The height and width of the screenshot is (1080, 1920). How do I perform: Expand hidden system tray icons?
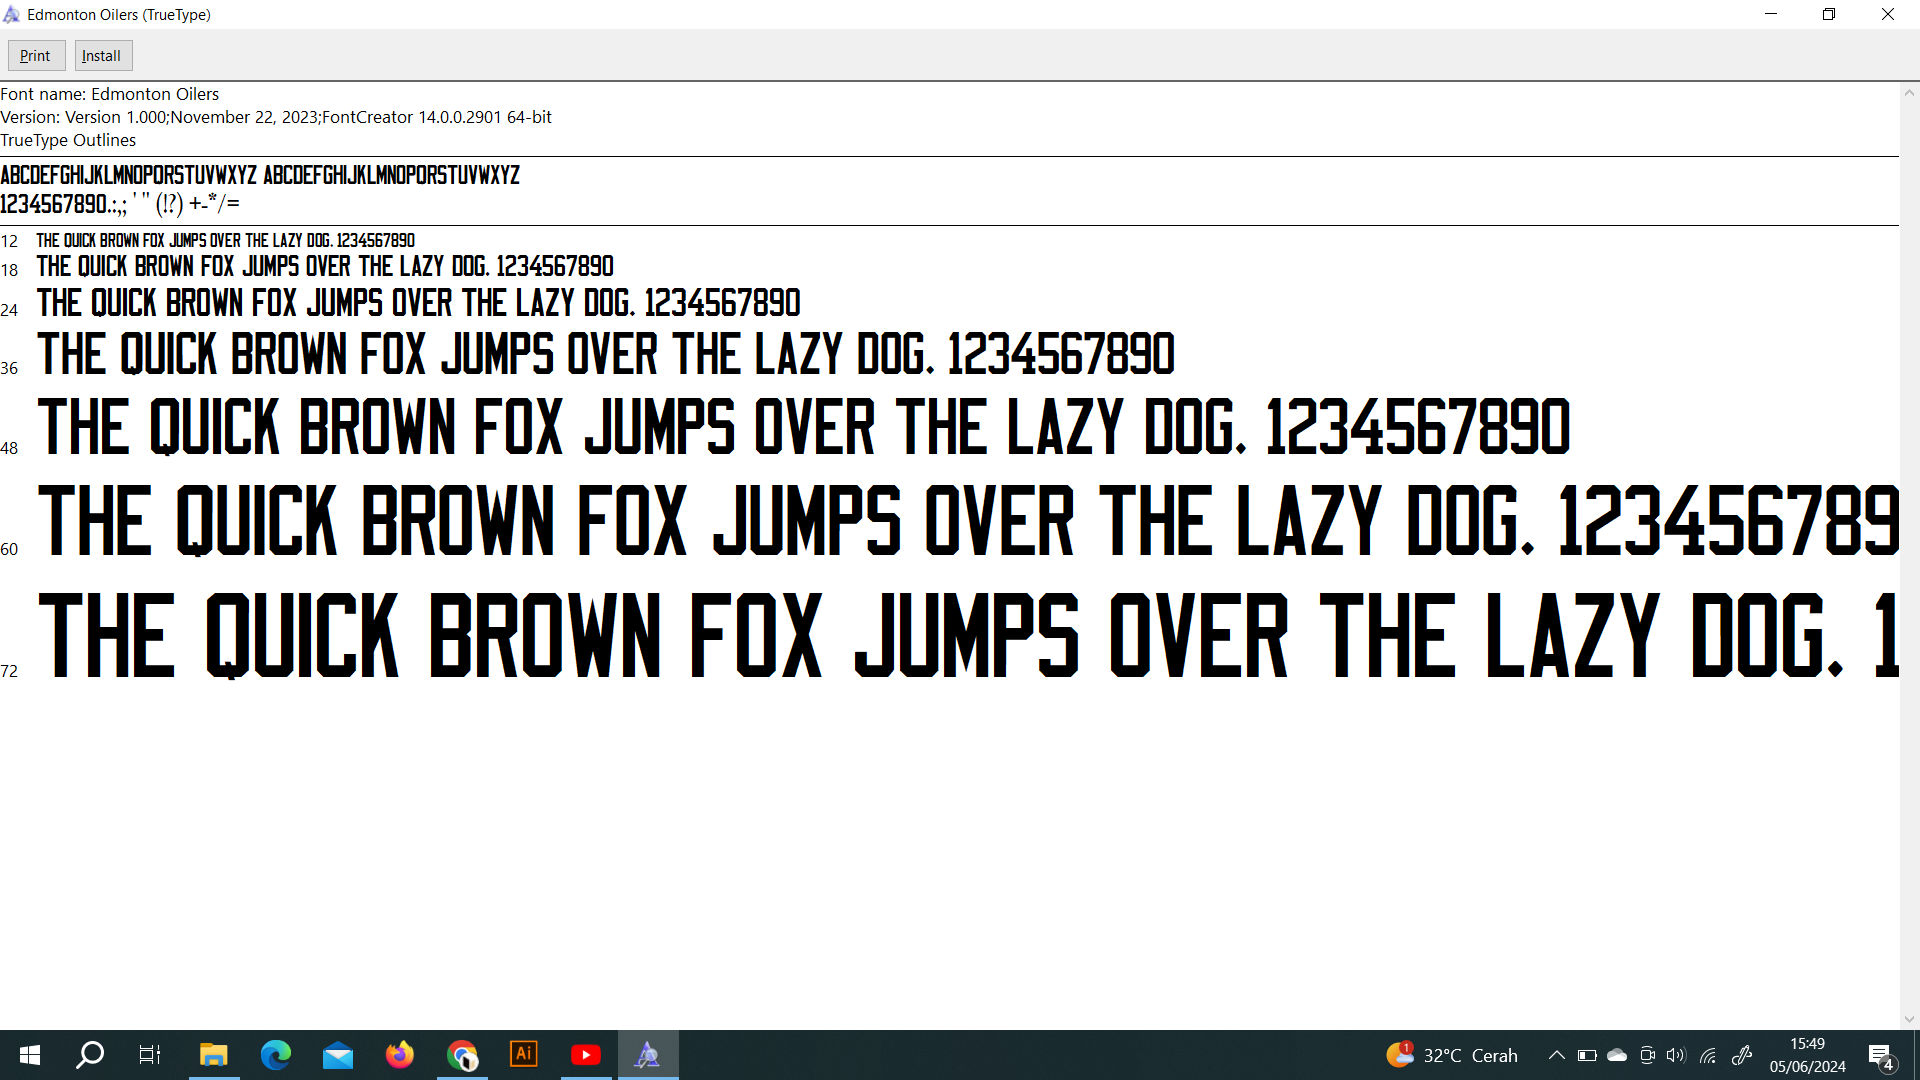(x=1556, y=1055)
